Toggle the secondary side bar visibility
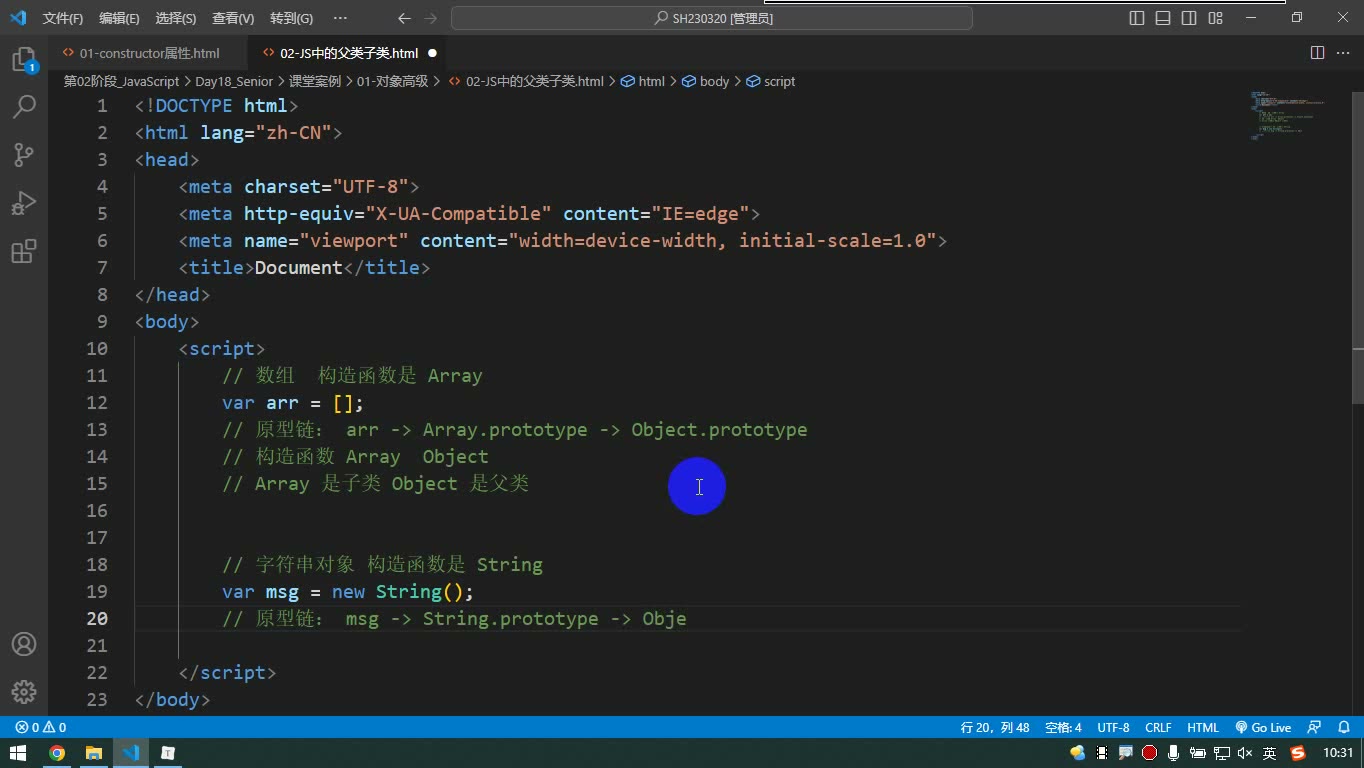 tap(1189, 18)
